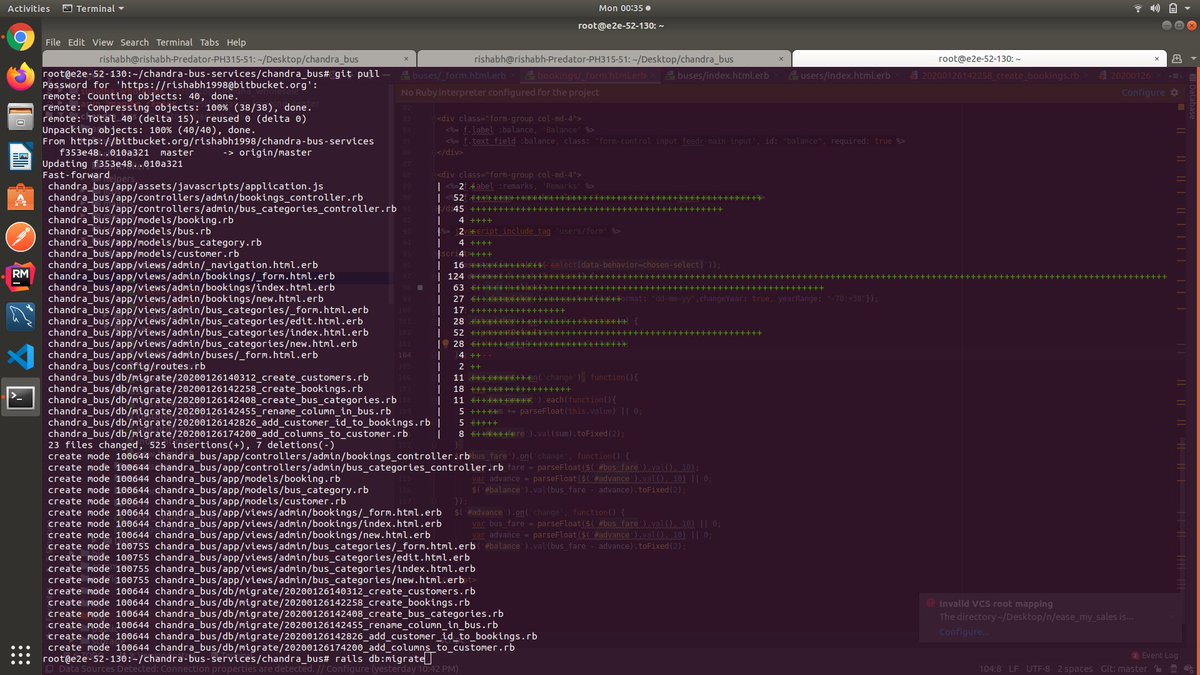1200x675 pixels.
Task: Click Configure for the Ruby interpreter in RubyMine
Action: (x=1142, y=92)
